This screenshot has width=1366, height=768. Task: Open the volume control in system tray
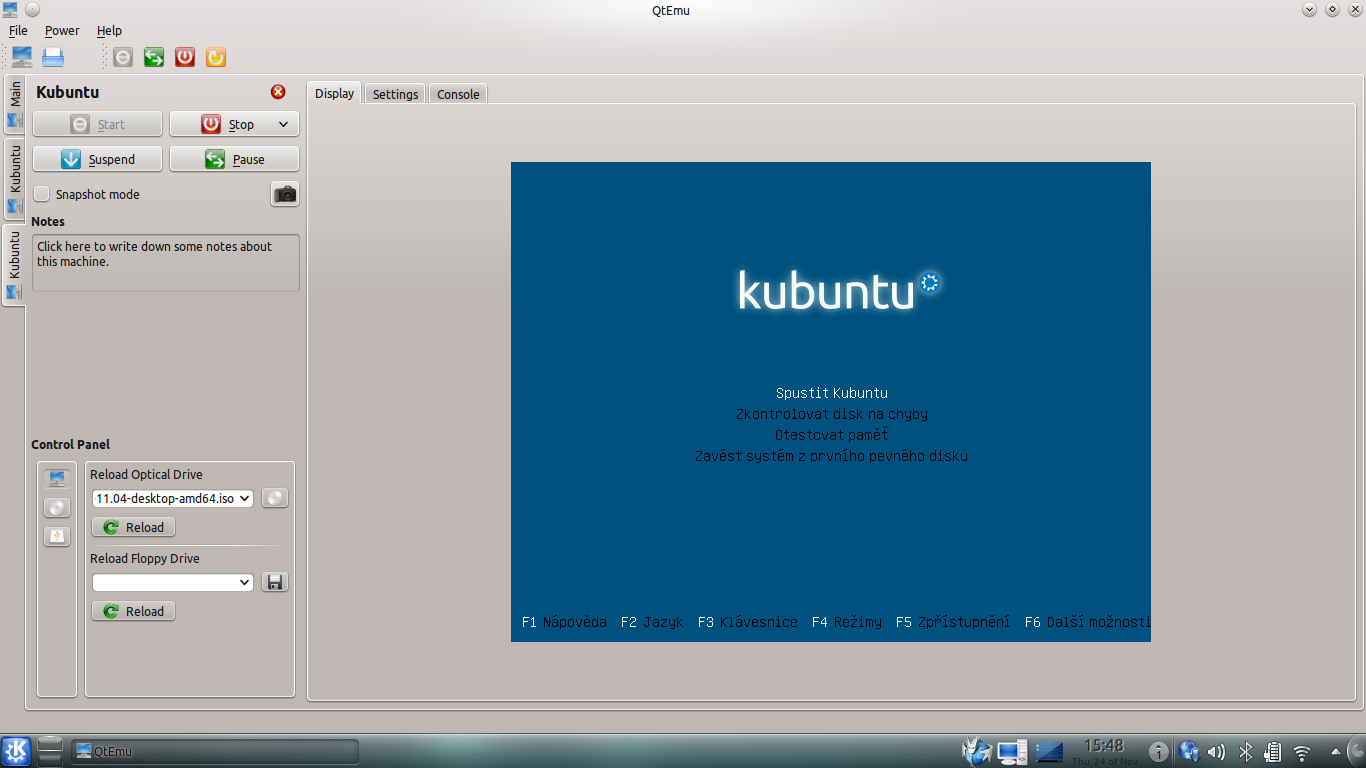pyautogui.click(x=1216, y=752)
